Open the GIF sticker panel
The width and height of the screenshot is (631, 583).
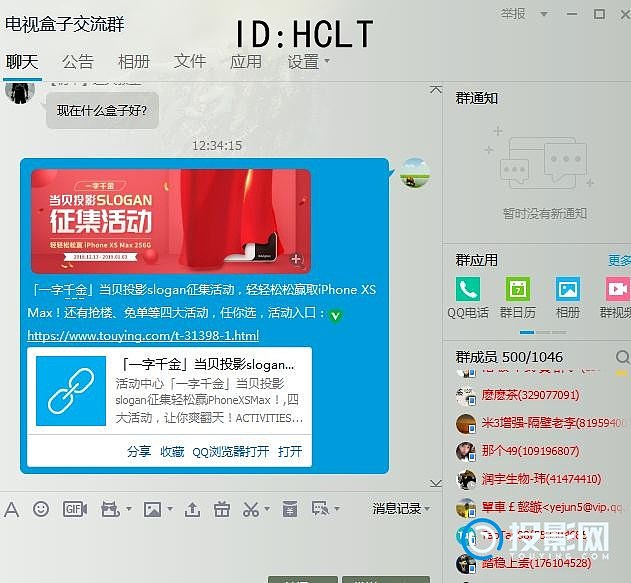[75, 509]
